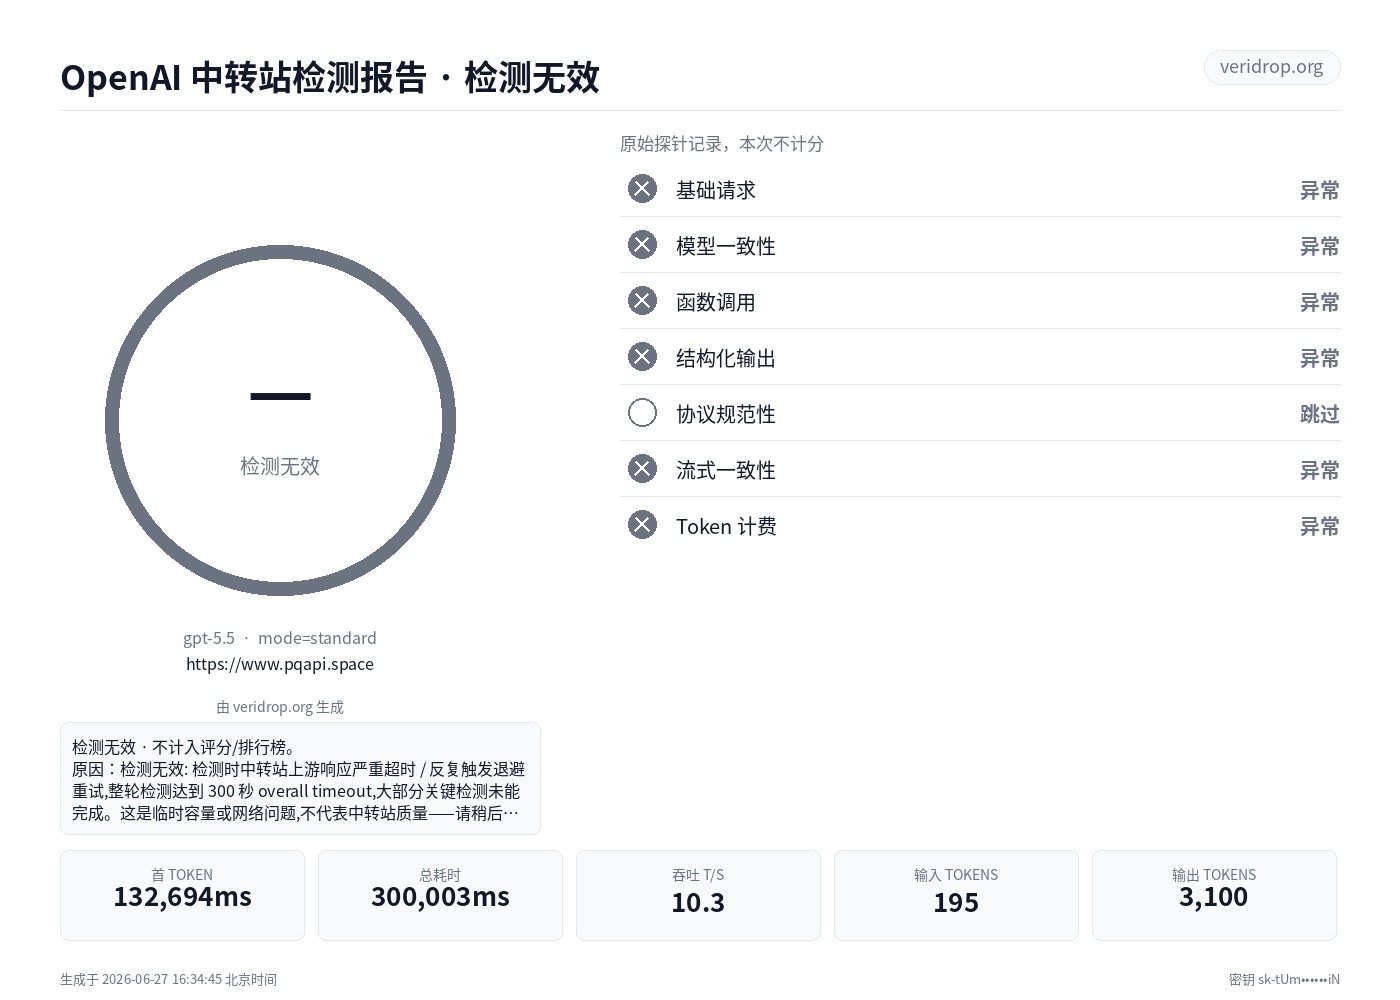Click the error icon beside 结构化输出
1400x1000 pixels.
click(642, 357)
